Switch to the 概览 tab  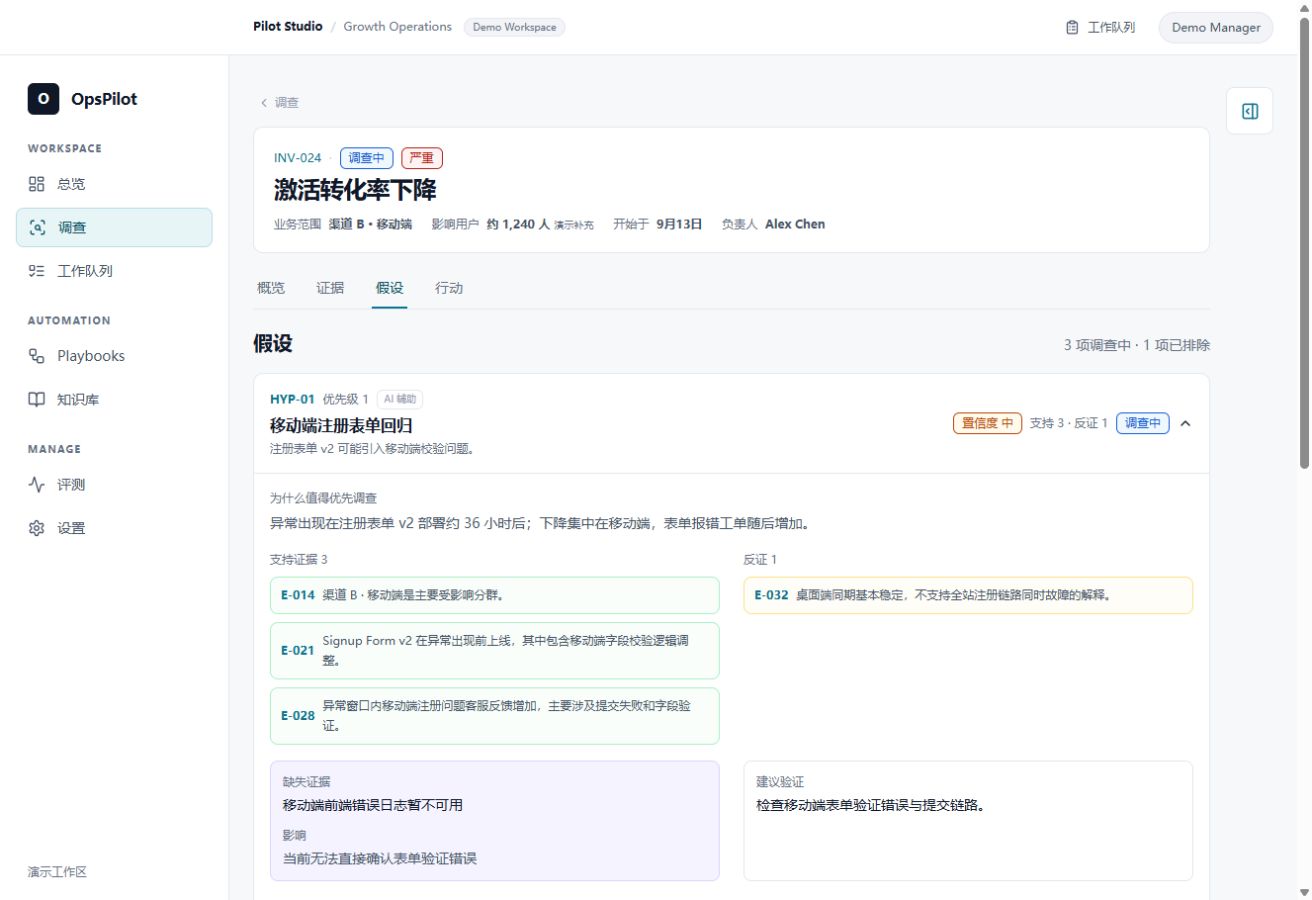[270, 288]
